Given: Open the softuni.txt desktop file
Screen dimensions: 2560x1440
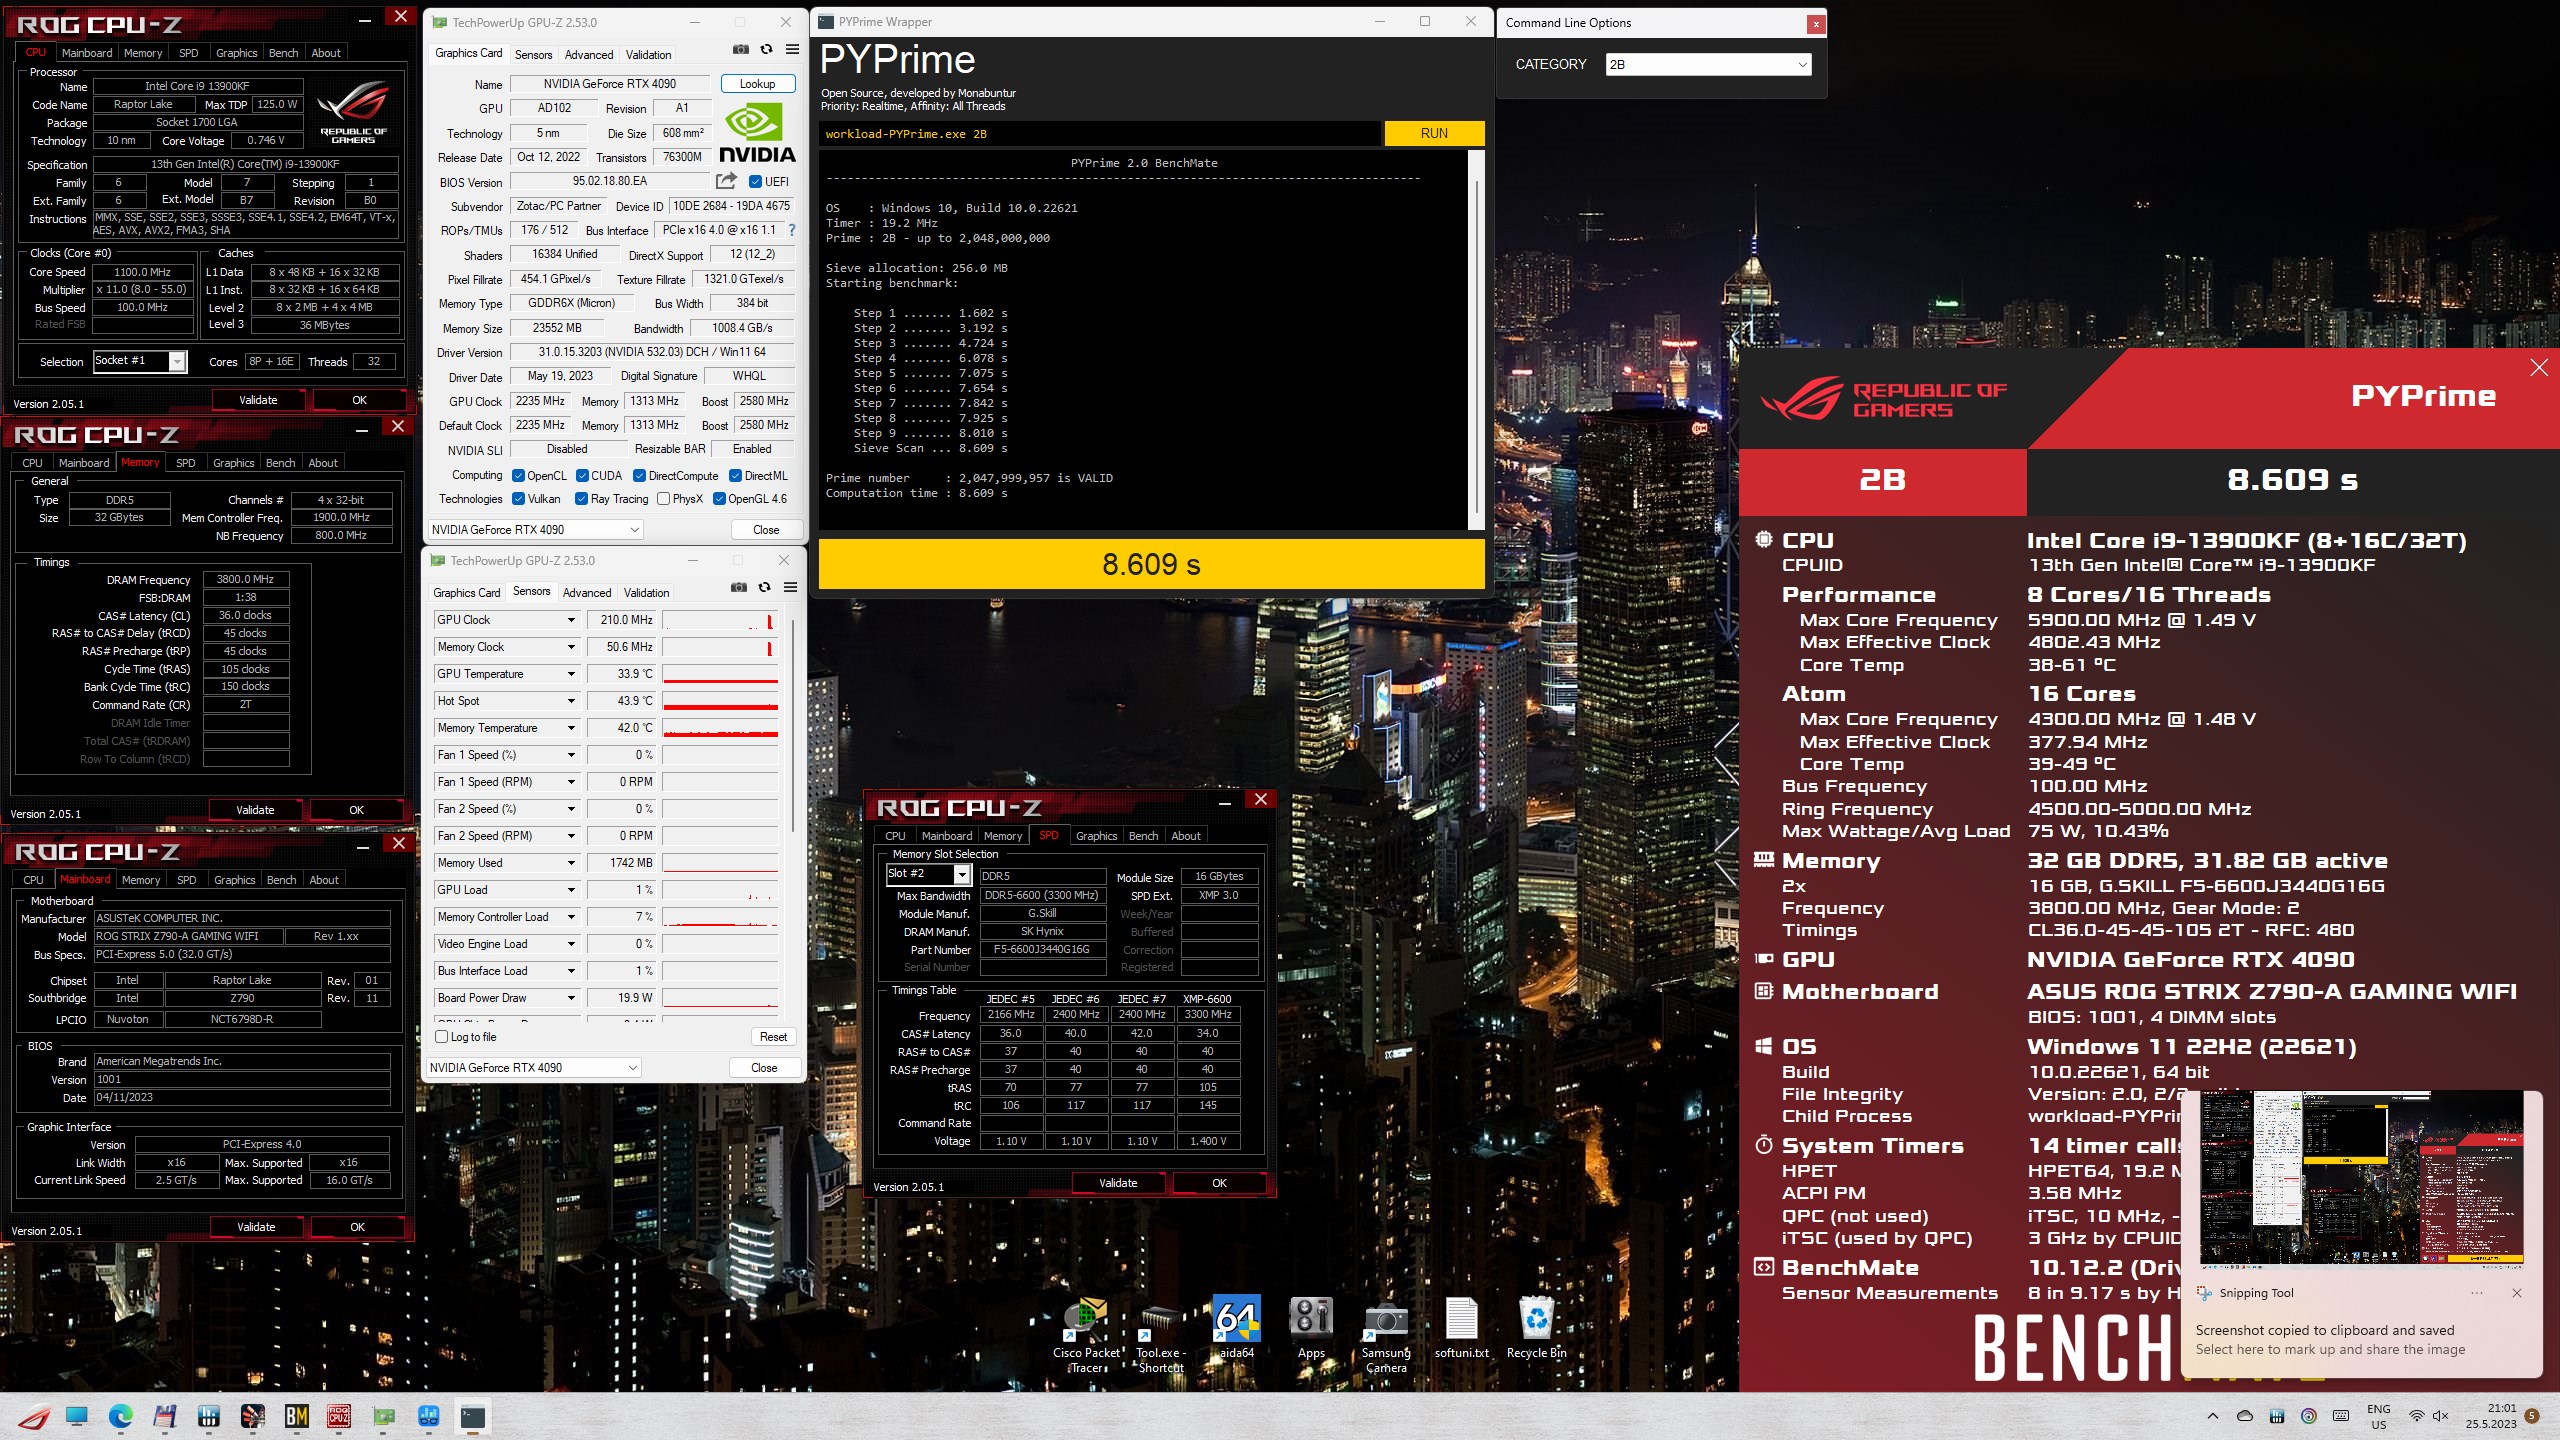Looking at the screenshot, I should click(x=1461, y=1329).
